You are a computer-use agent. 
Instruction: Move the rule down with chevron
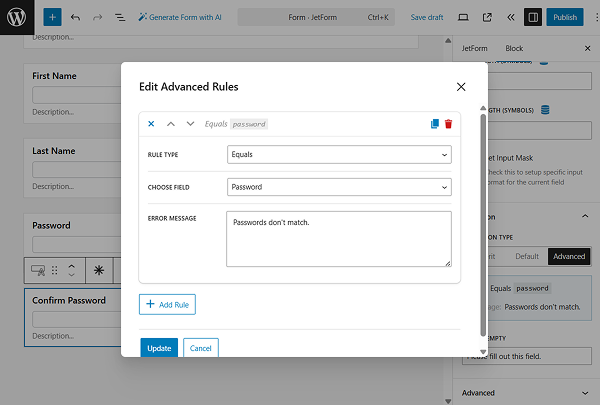190,124
